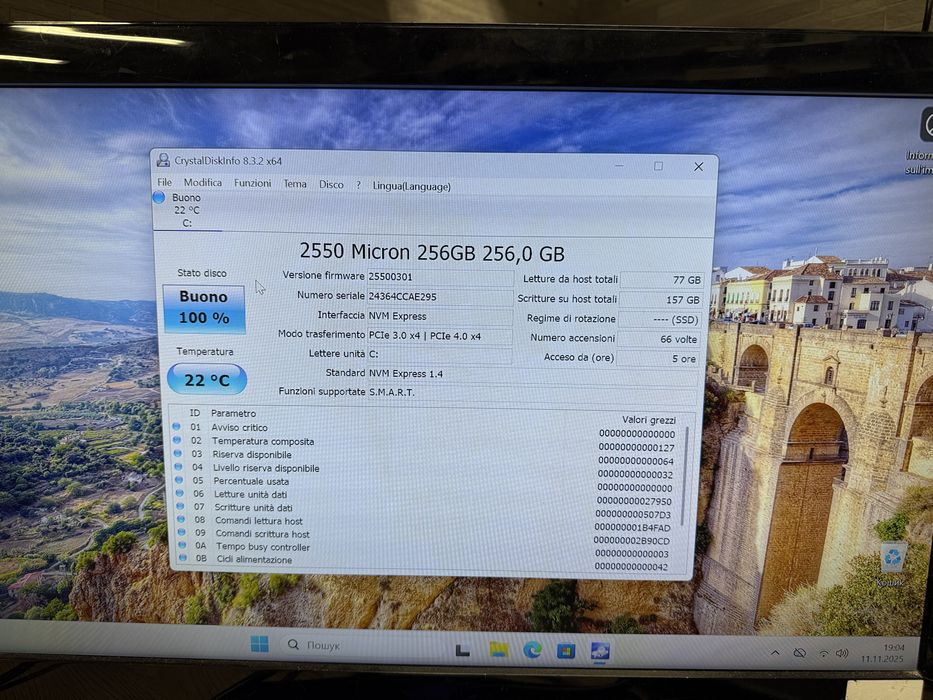The height and width of the screenshot is (700, 933).
Task: Click the Numero accensioni value 66 volte
Action: coord(659,339)
